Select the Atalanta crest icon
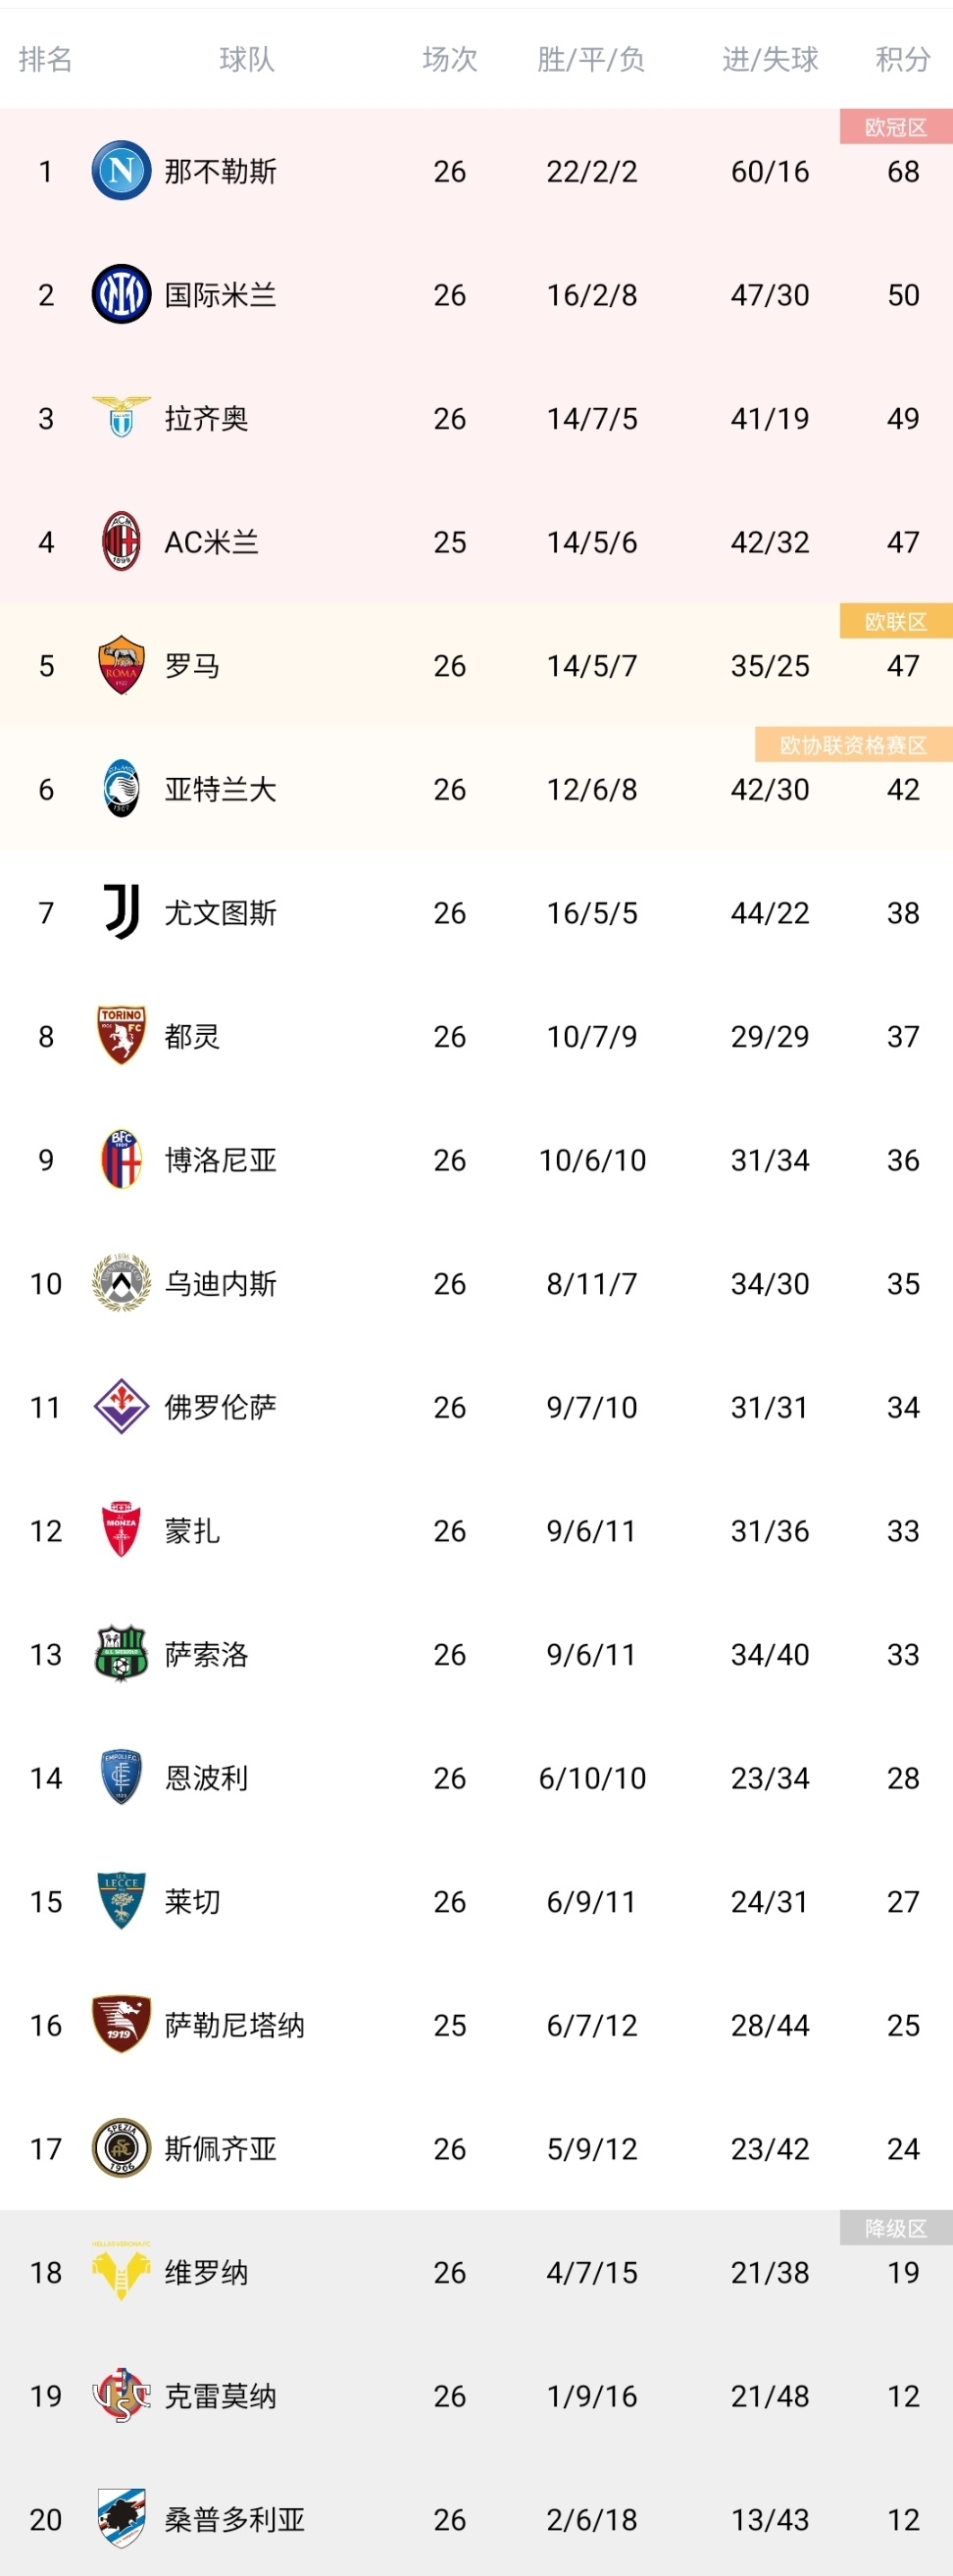This screenshot has height=2576, width=953. (x=121, y=789)
